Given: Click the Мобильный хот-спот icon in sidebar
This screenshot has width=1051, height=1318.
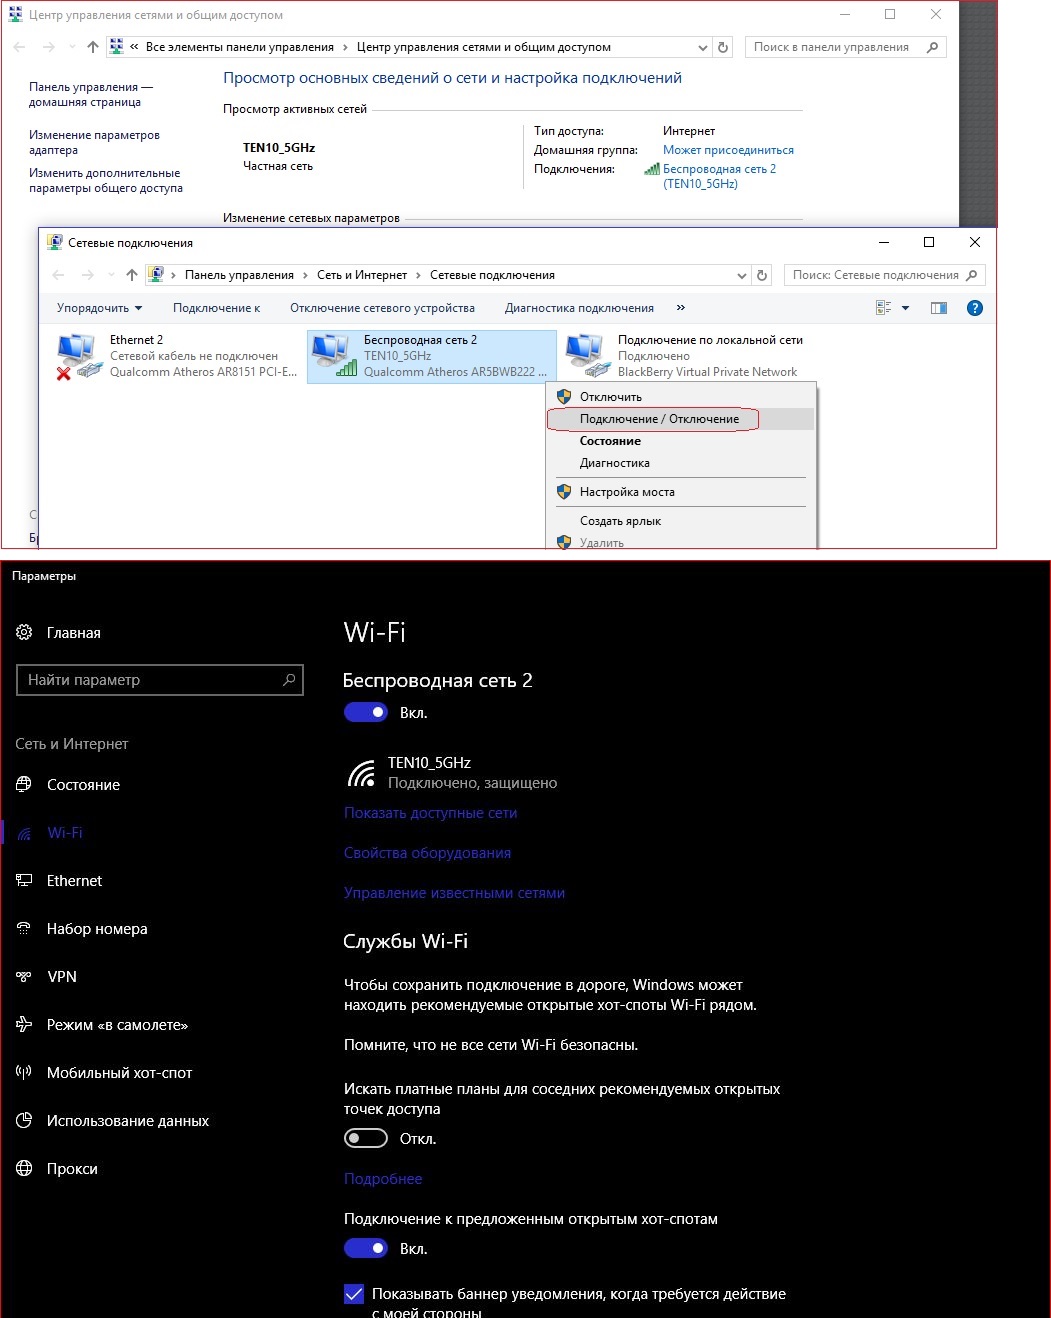Looking at the screenshot, I should (x=24, y=1072).
